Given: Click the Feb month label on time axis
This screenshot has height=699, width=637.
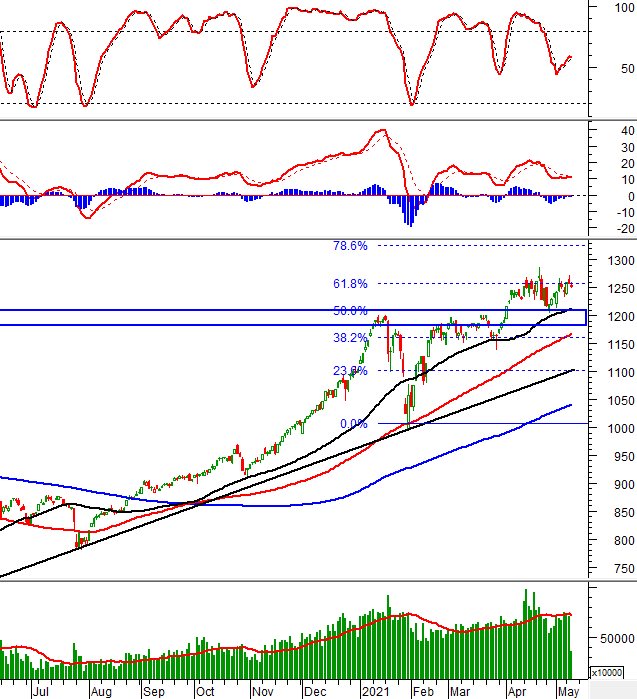Looking at the screenshot, I should tap(423, 692).
